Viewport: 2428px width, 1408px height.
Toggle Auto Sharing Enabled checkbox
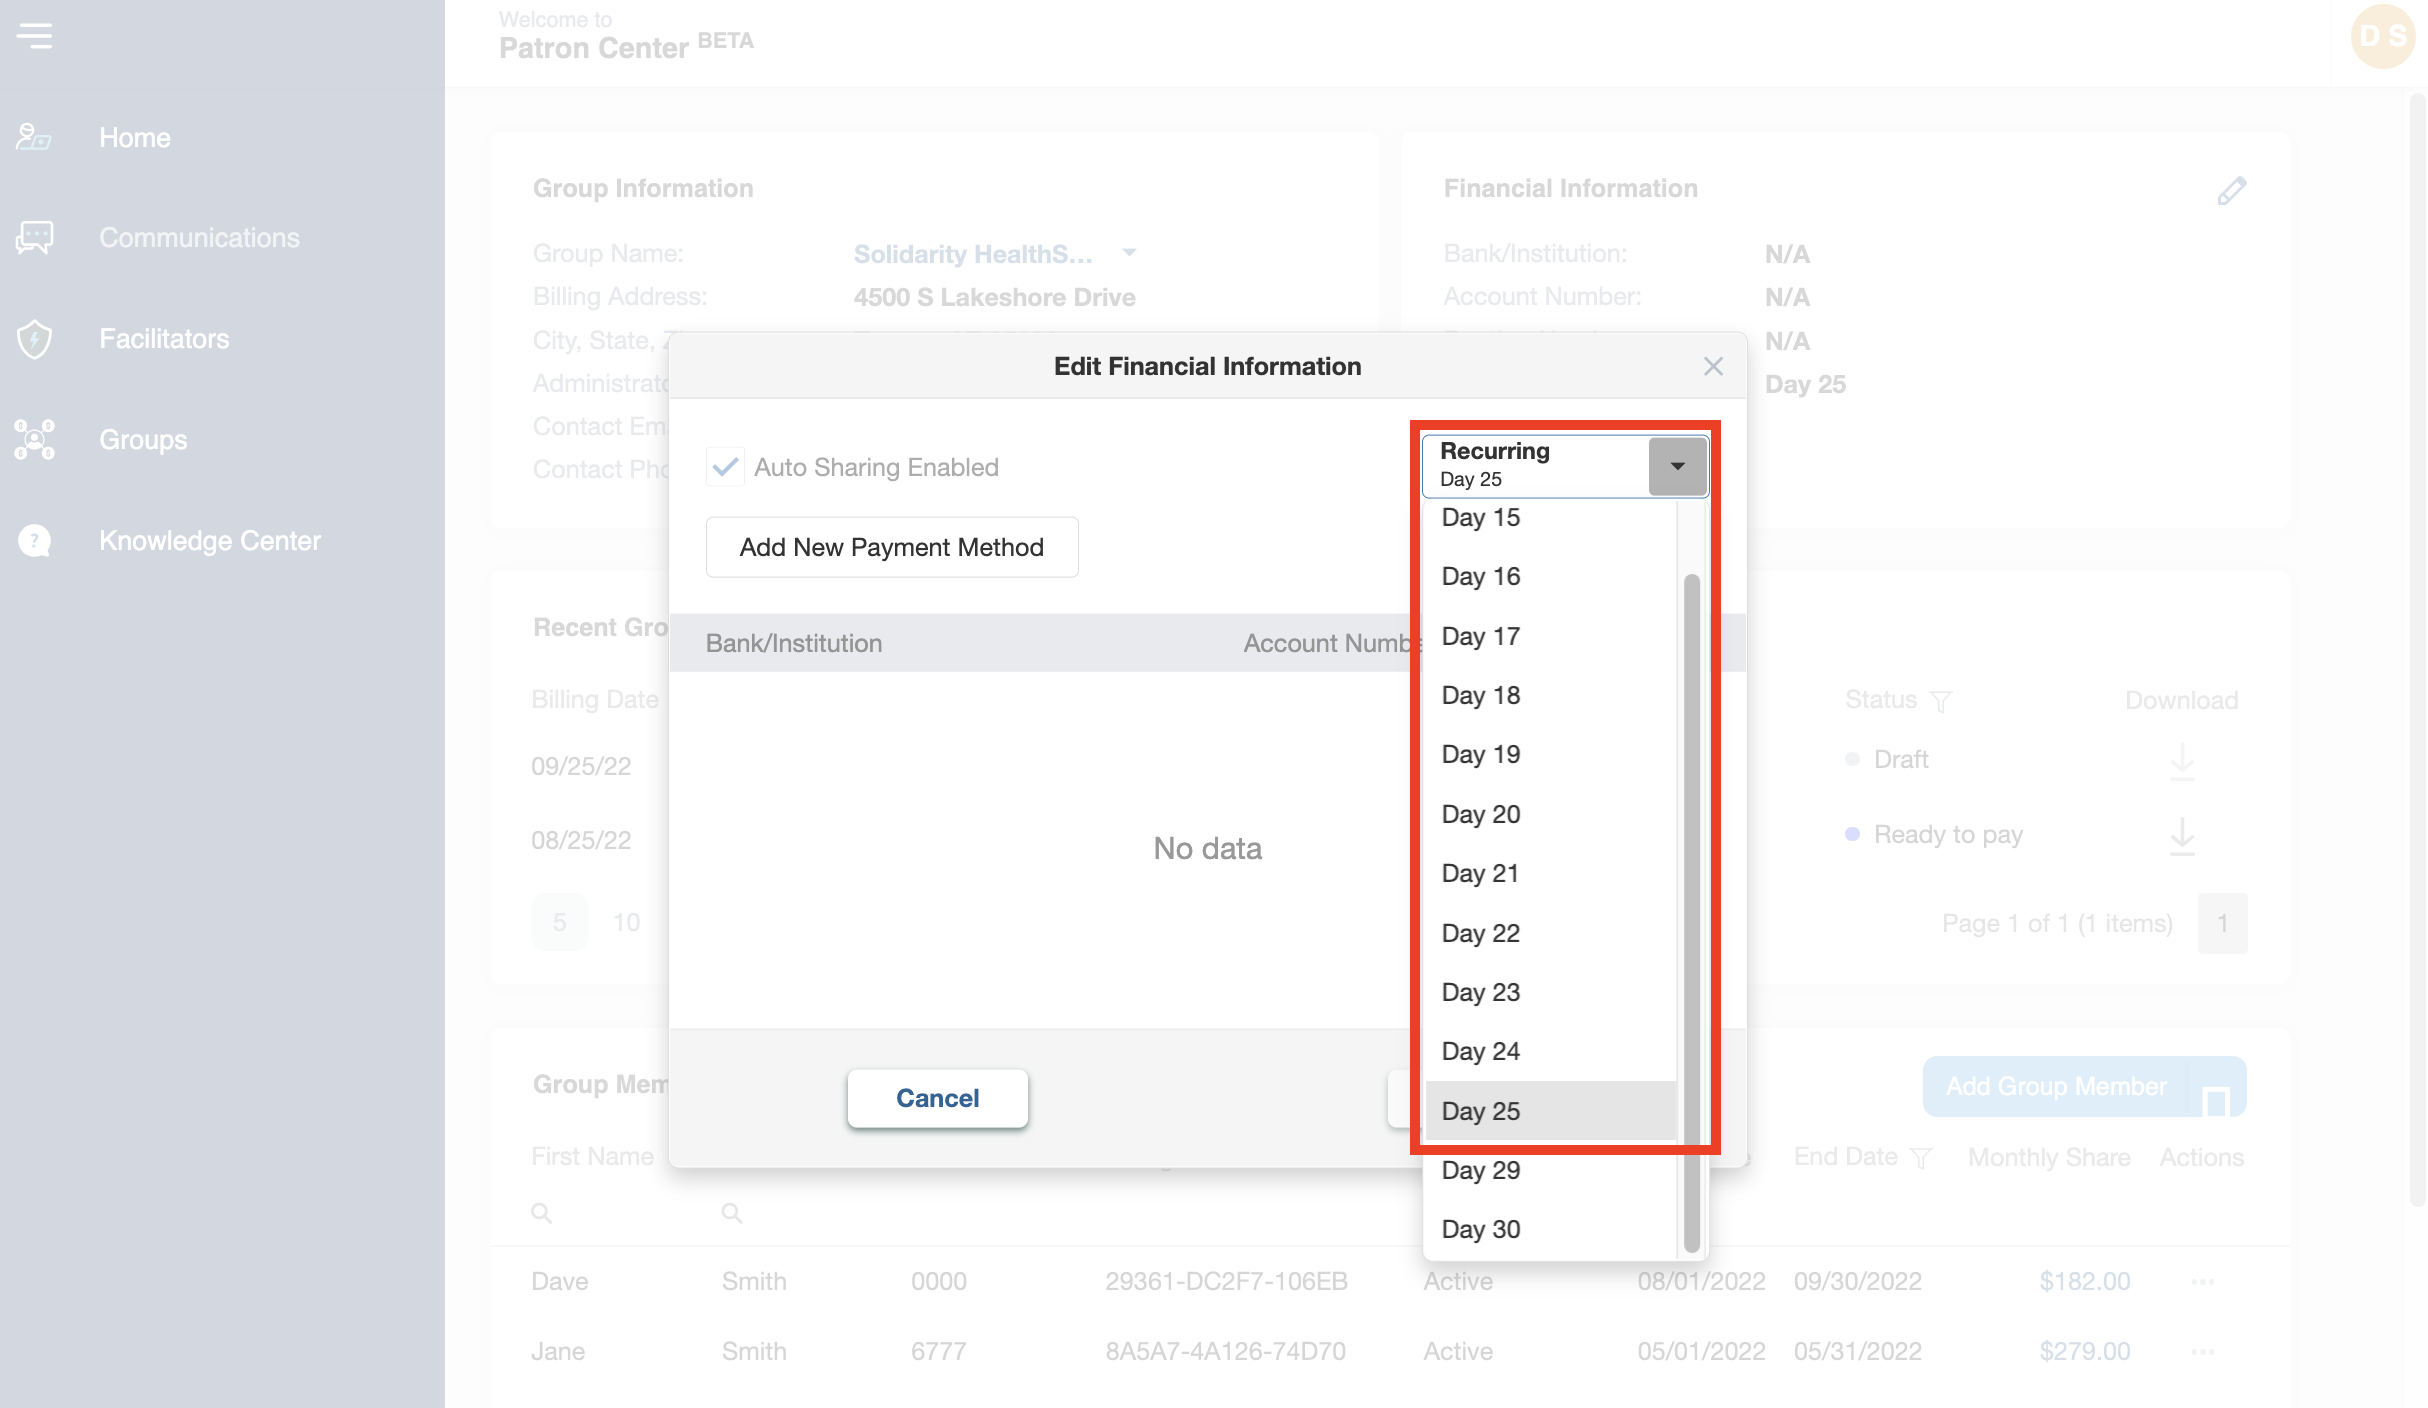pyautogui.click(x=725, y=467)
